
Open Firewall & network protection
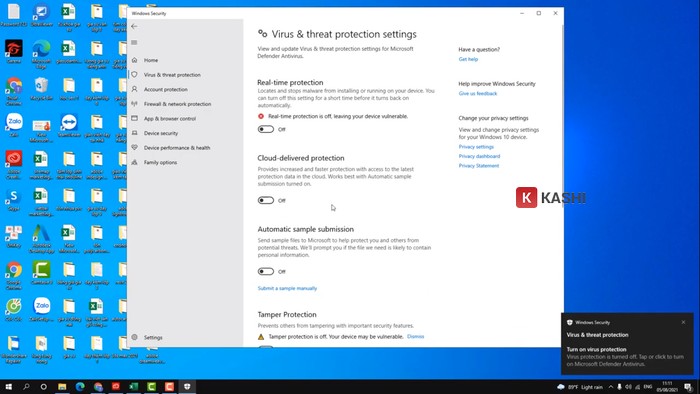coord(177,104)
